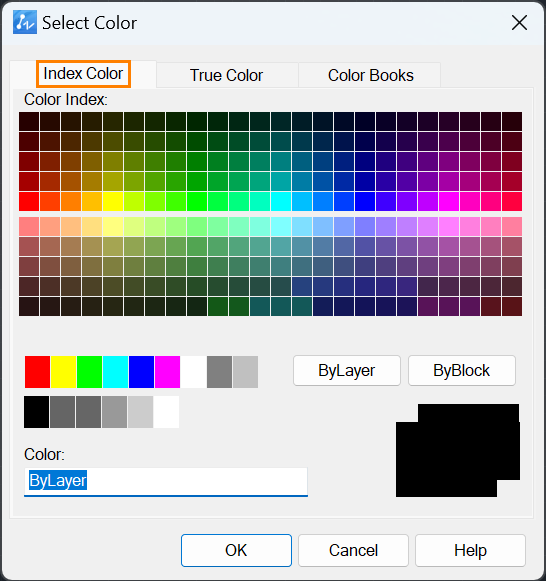Confirm with the OK button
The width and height of the screenshot is (546, 581).
[236, 550]
